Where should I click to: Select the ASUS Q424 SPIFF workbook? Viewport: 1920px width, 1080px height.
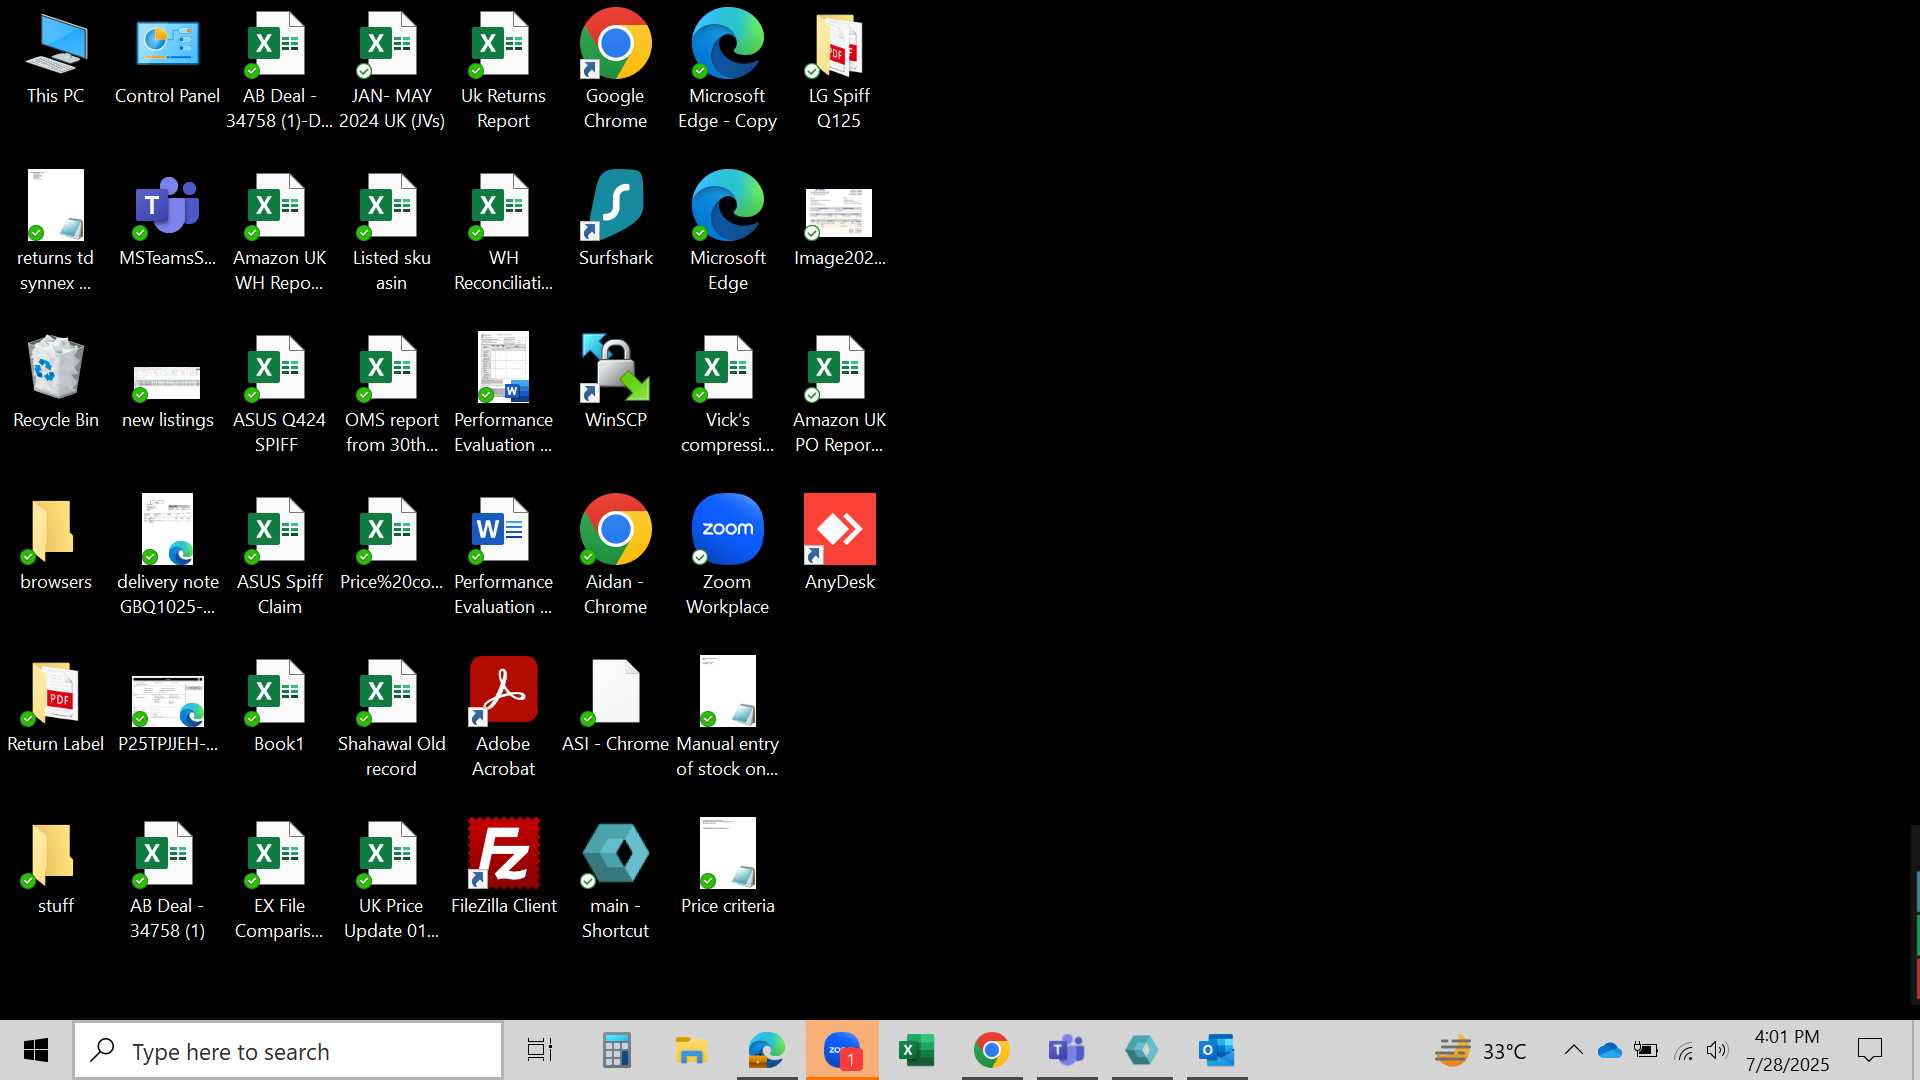point(279,394)
